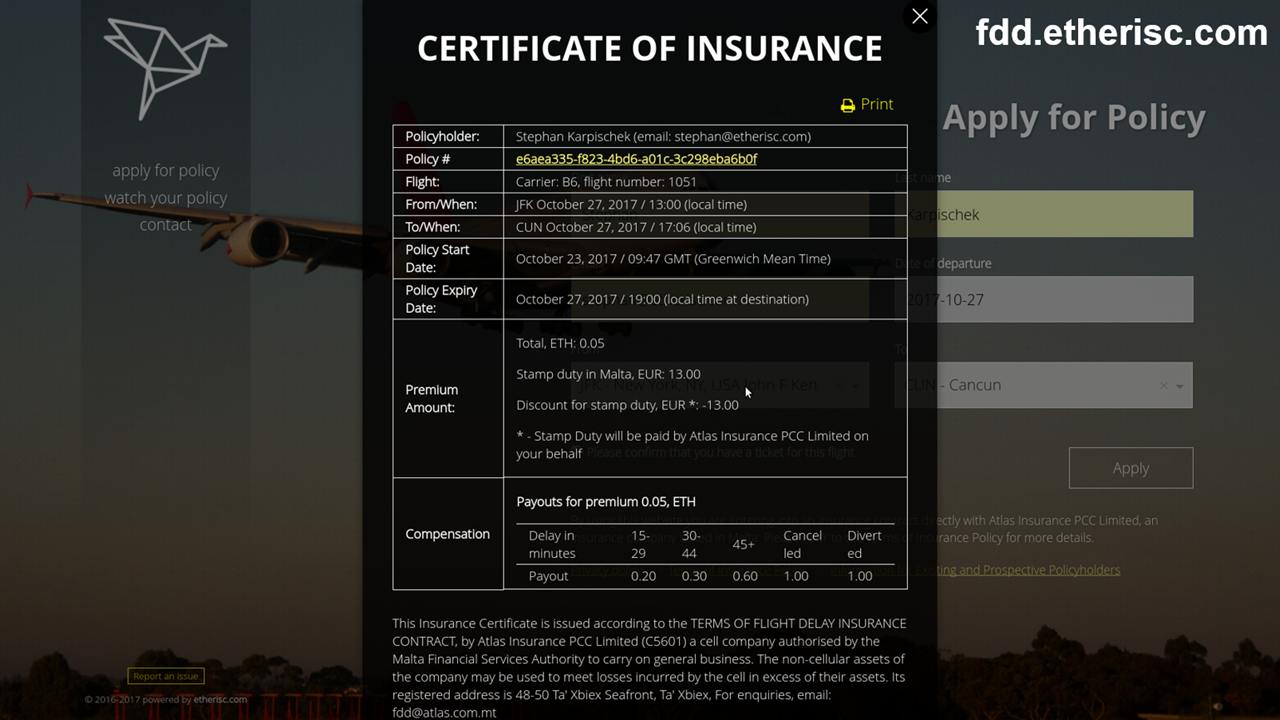This screenshot has height=720, width=1280.
Task: Click the Total, ETH: 0.05 text
Action: [560, 343]
